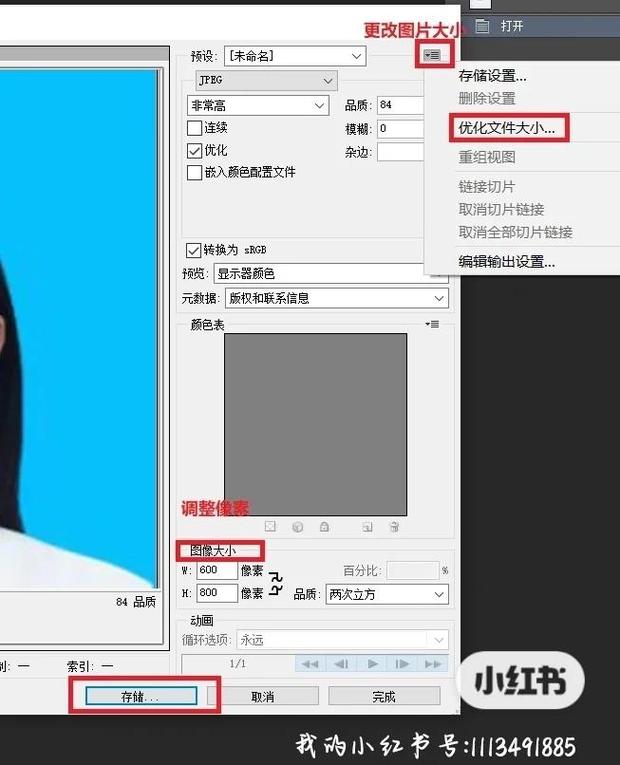Step to the previous animation frame
Screen dimensions: 620x765
(x=341, y=664)
